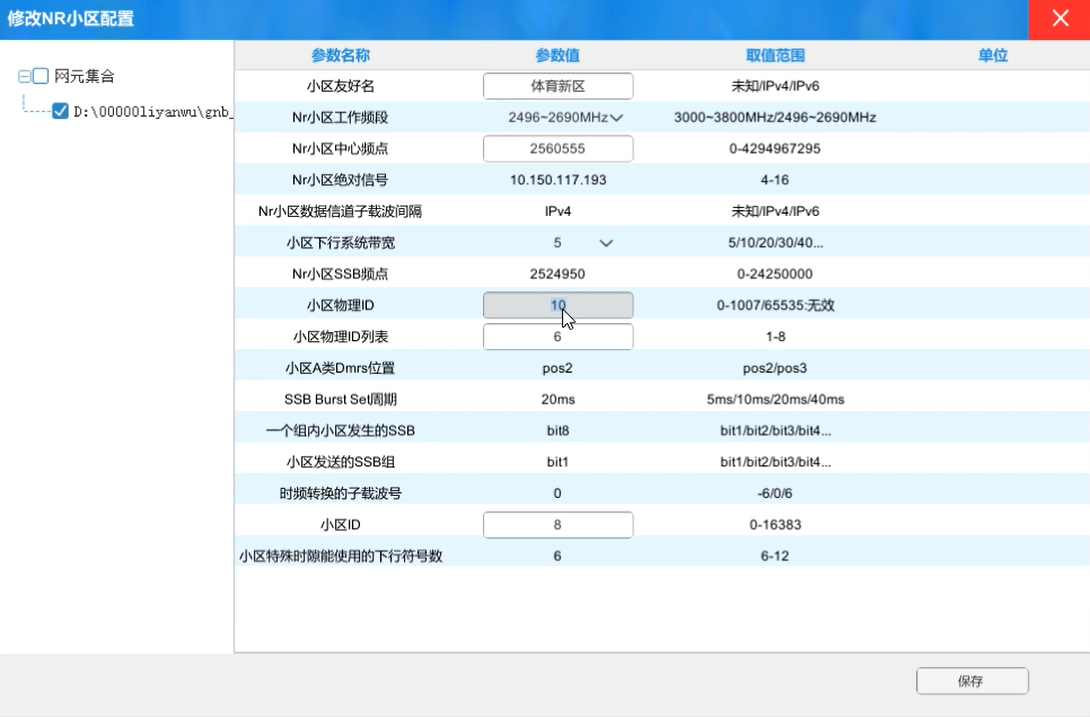Open the Nr小区工作频段 dropdown
The height and width of the screenshot is (717, 1090).
coord(616,118)
